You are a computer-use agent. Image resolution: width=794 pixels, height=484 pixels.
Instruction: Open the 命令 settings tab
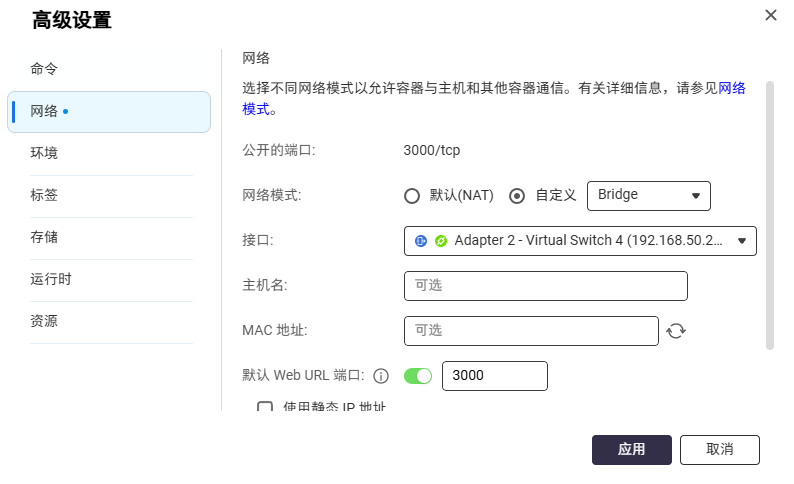tap(44, 69)
